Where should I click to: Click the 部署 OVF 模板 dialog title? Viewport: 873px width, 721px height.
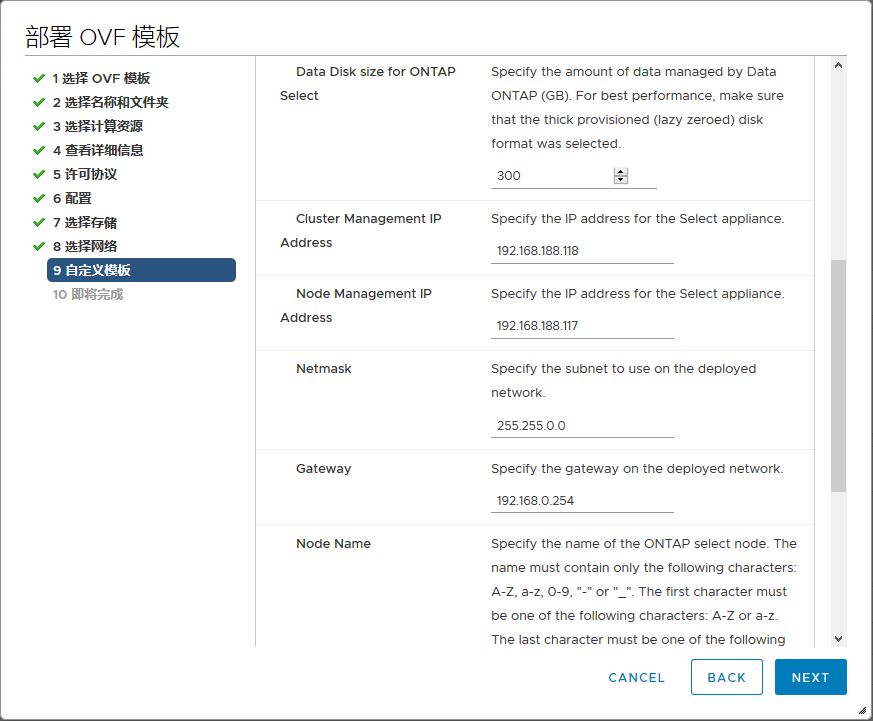tap(102, 37)
